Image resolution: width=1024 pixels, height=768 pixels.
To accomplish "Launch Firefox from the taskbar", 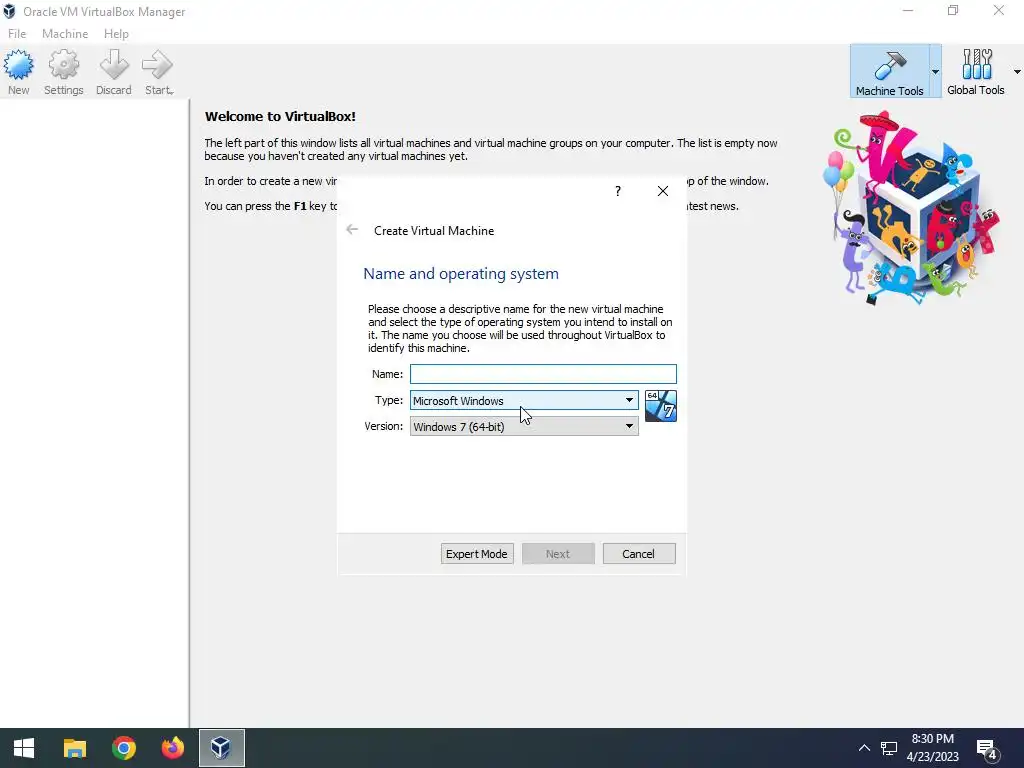I will tap(172, 748).
